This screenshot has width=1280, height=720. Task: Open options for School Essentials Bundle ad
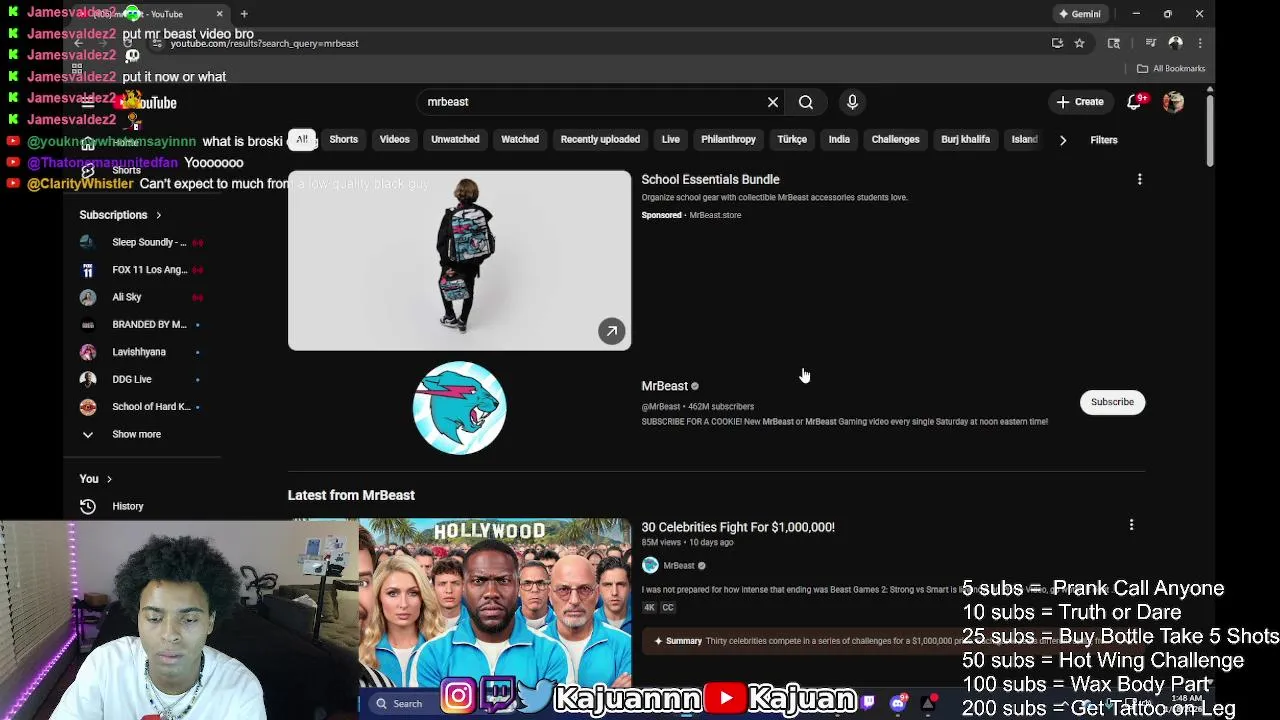[x=1139, y=180]
